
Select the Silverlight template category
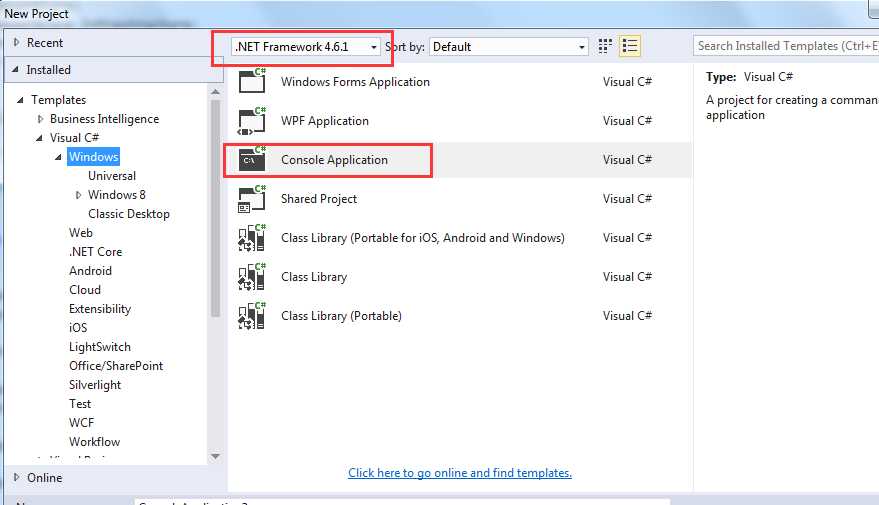(95, 385)
